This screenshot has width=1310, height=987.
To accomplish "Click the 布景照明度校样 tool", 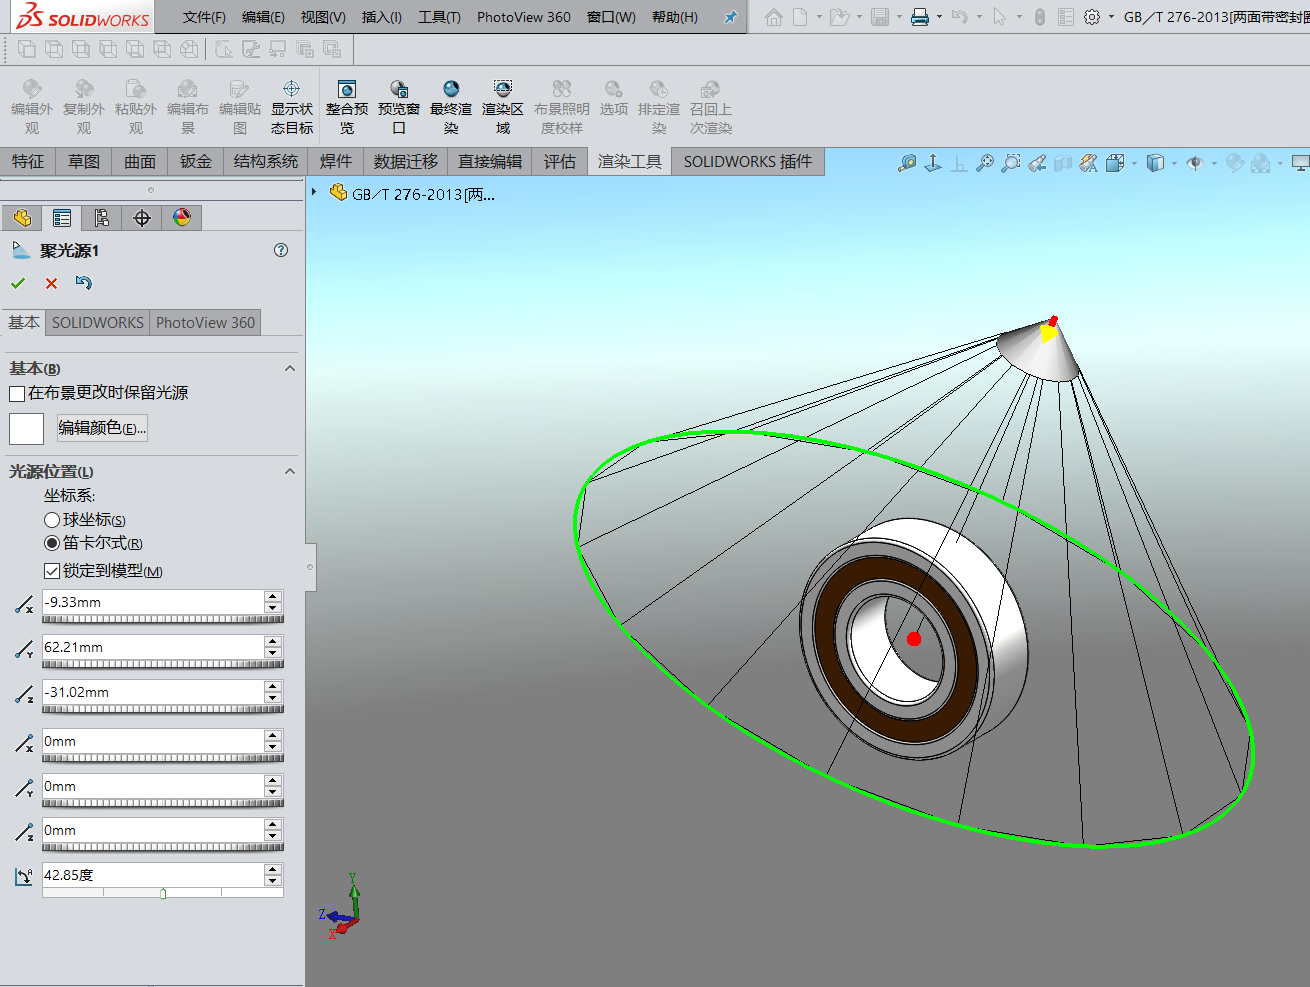I will pyautogui.click(x=561, y=104).
